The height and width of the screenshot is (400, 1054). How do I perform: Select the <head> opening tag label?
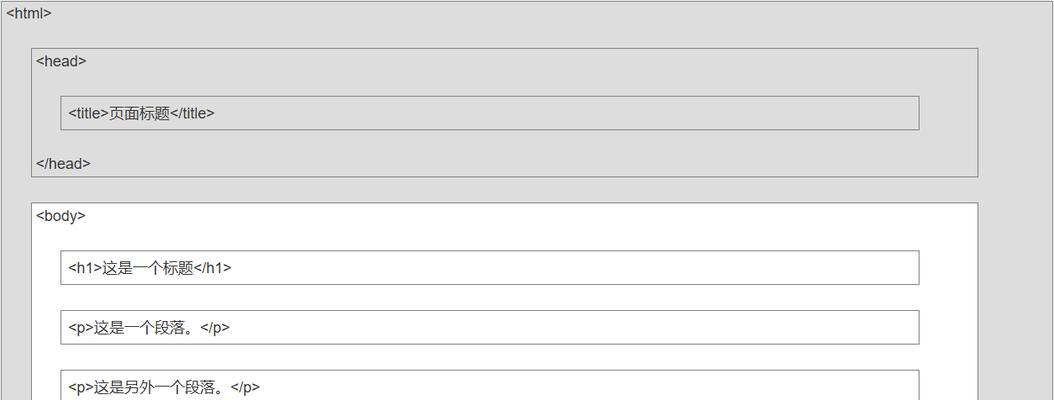pyautogui.click(x=61, y=61)
